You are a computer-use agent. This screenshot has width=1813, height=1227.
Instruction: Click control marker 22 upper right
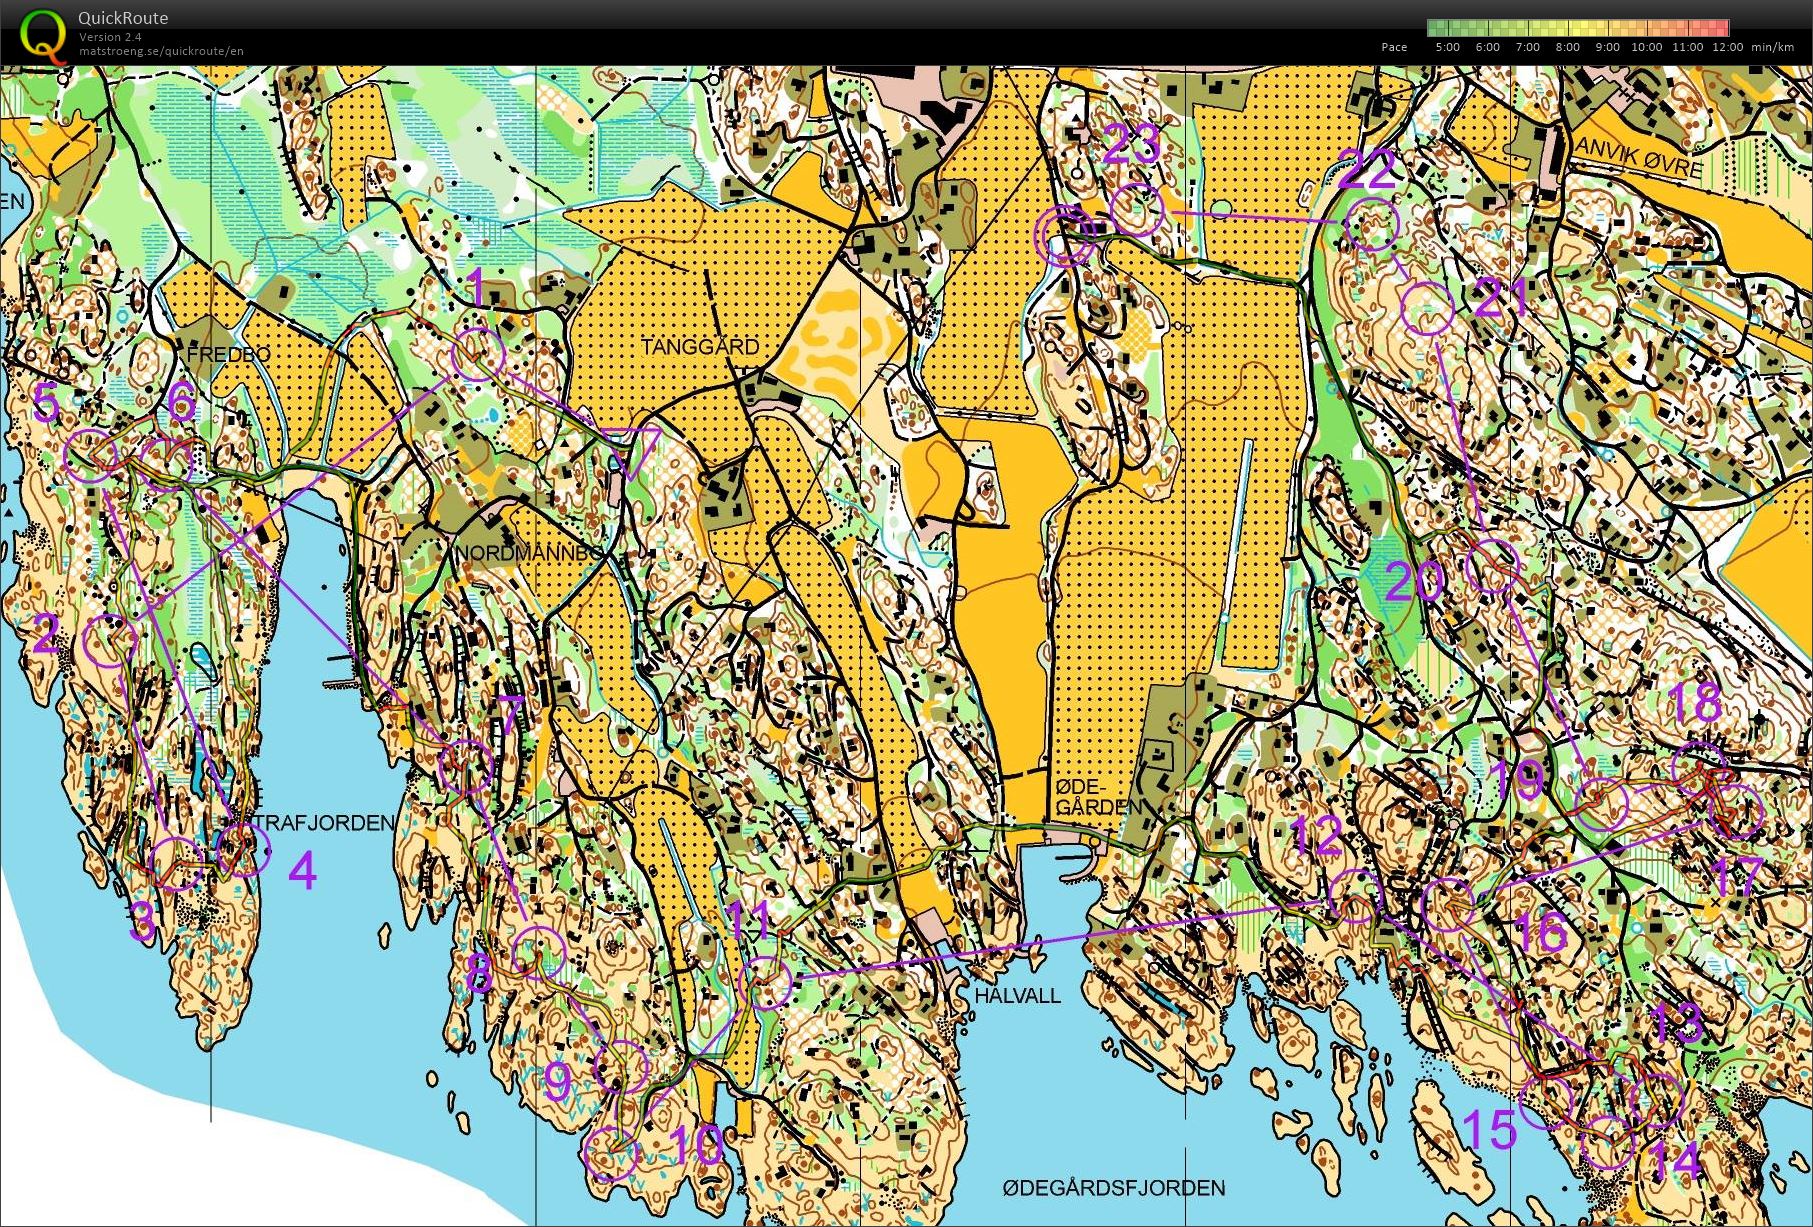pyautogui.click(x=1374, y=224)
